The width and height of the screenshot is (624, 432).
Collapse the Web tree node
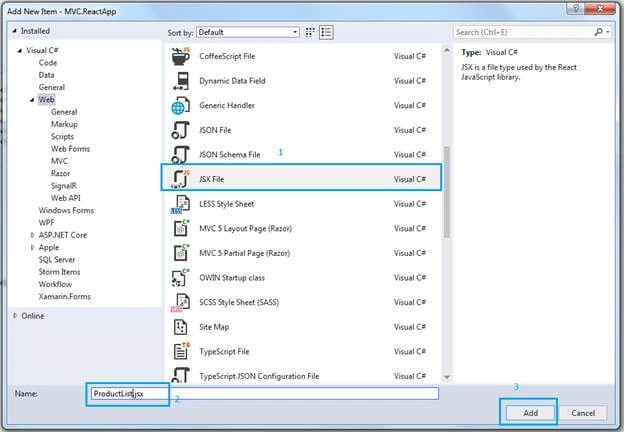(32, 100)
